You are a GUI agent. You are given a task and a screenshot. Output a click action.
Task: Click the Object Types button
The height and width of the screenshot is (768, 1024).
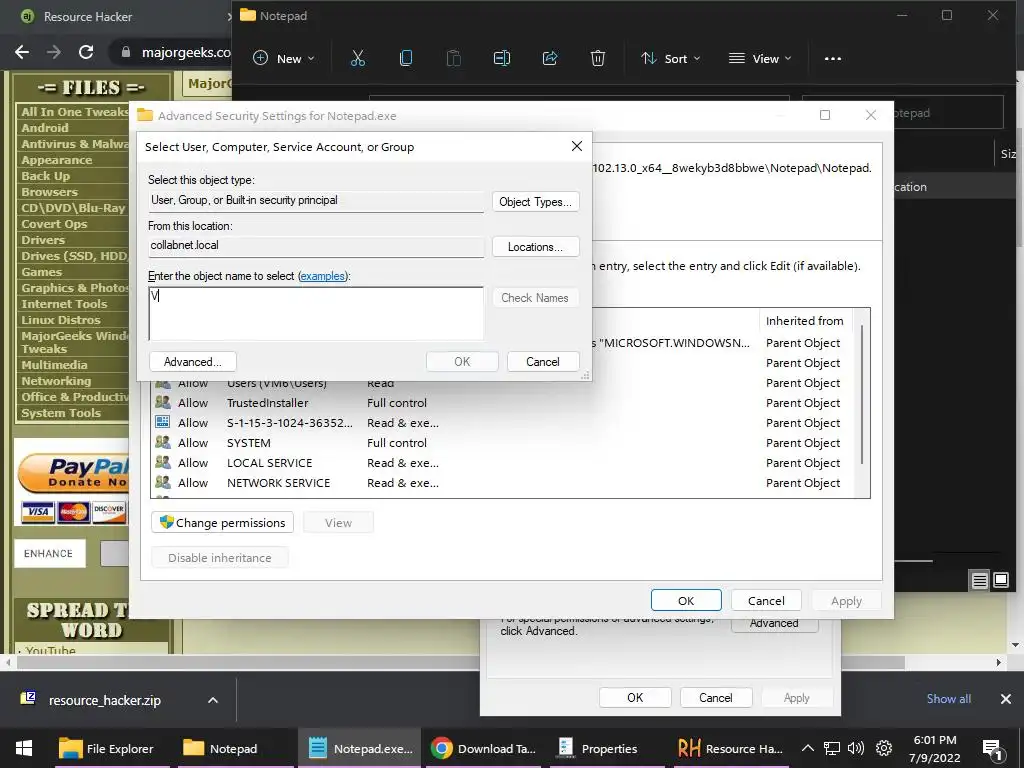[x=536, y=202]
